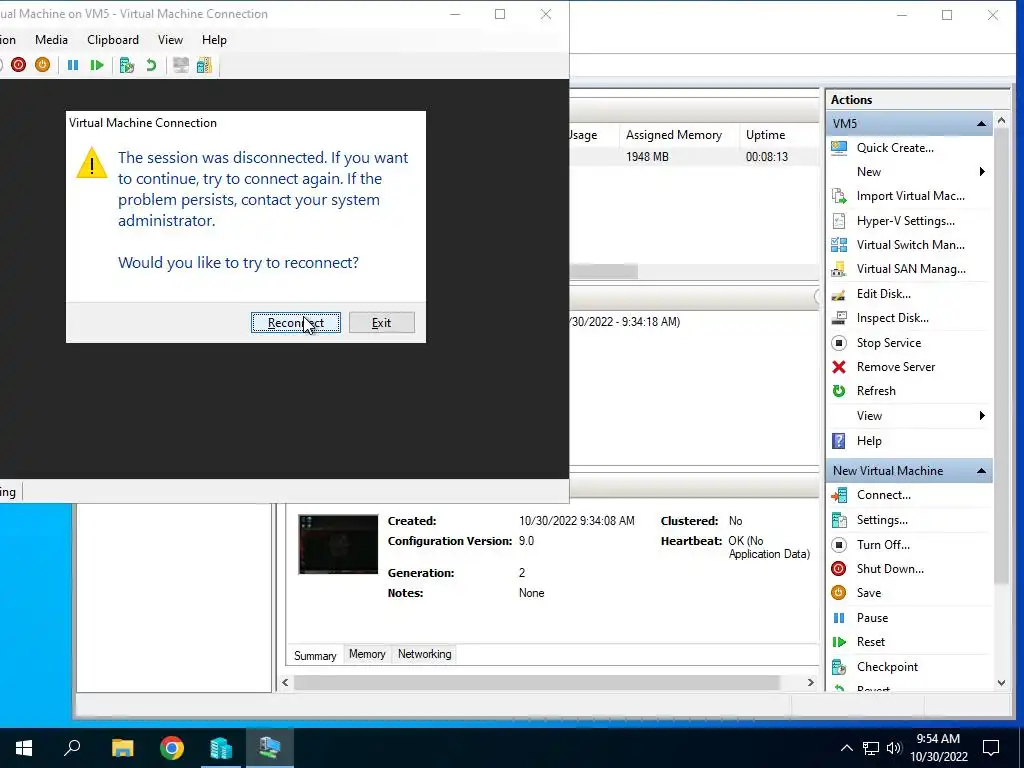The height and width of the screenshot is (768, 1024).
Task: Click the Hyper-V Settings icon
Action: [x=839, y=221]
